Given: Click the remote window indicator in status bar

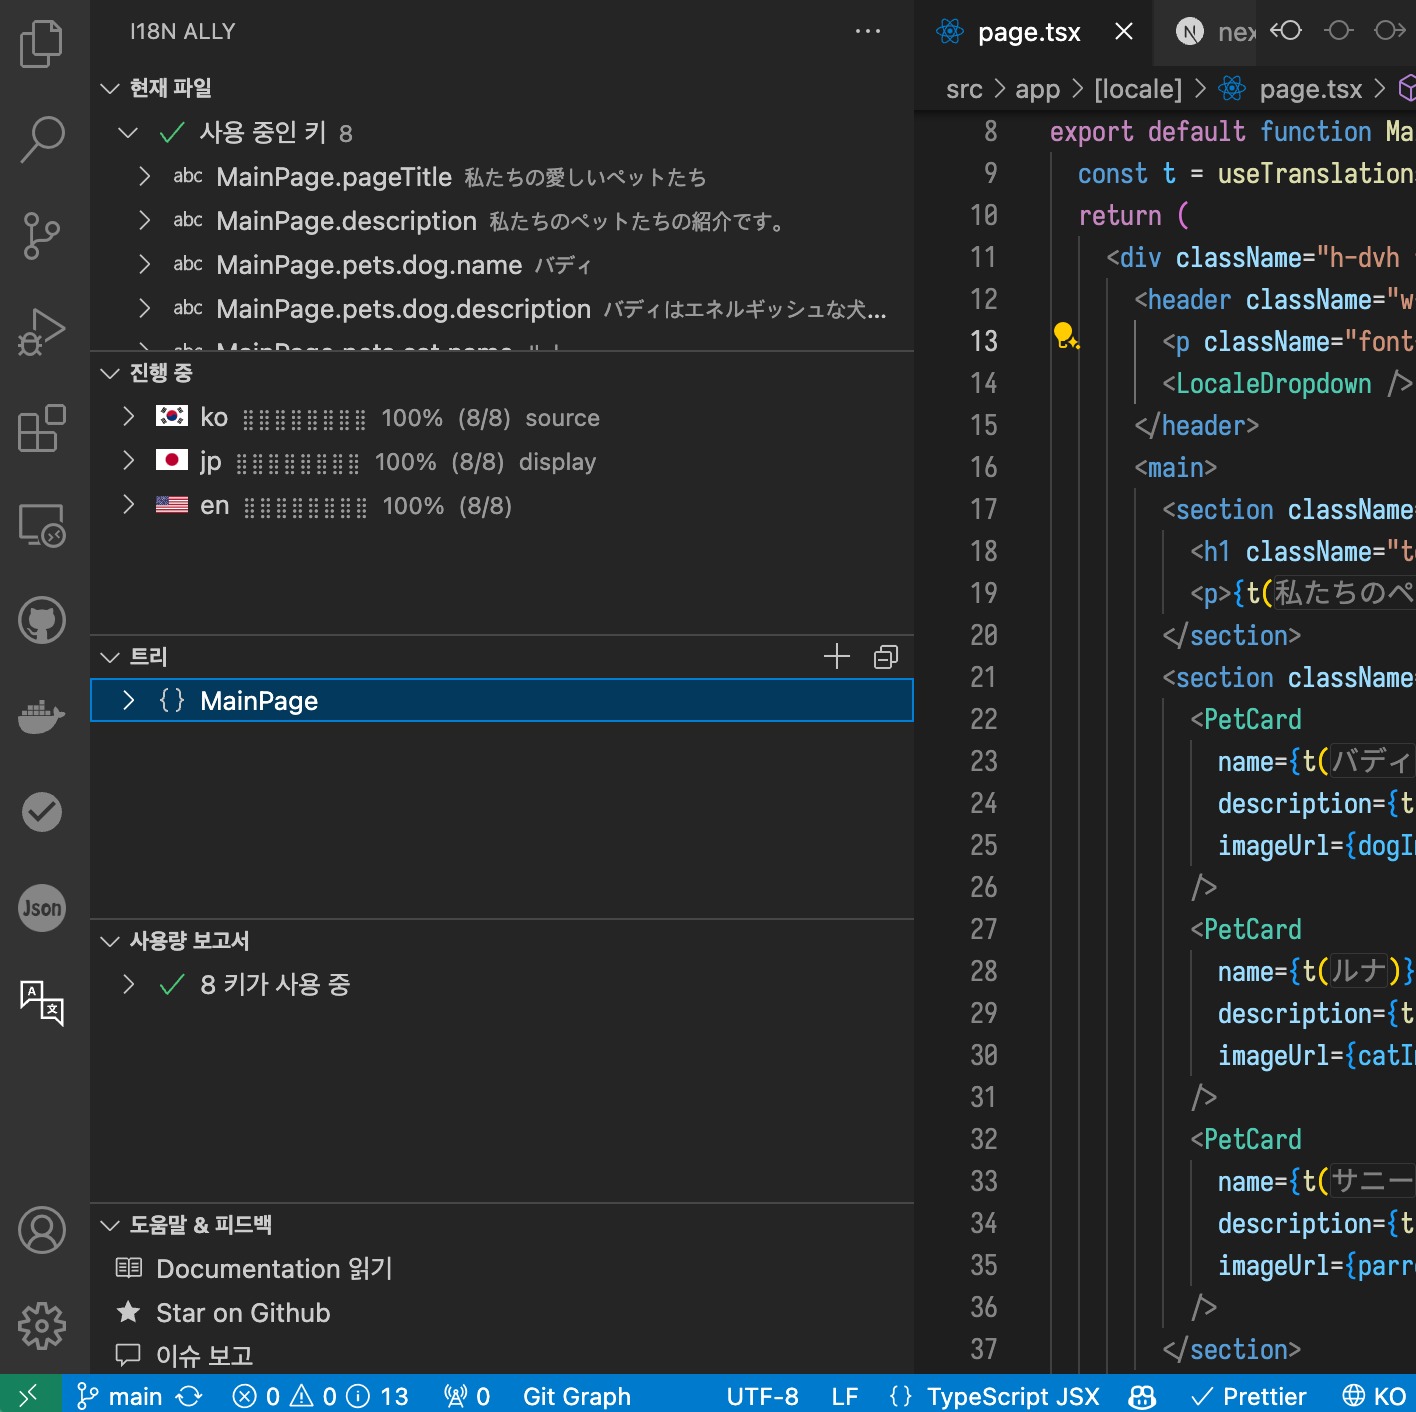Looking at the screenshot, I should [30, 1395].
